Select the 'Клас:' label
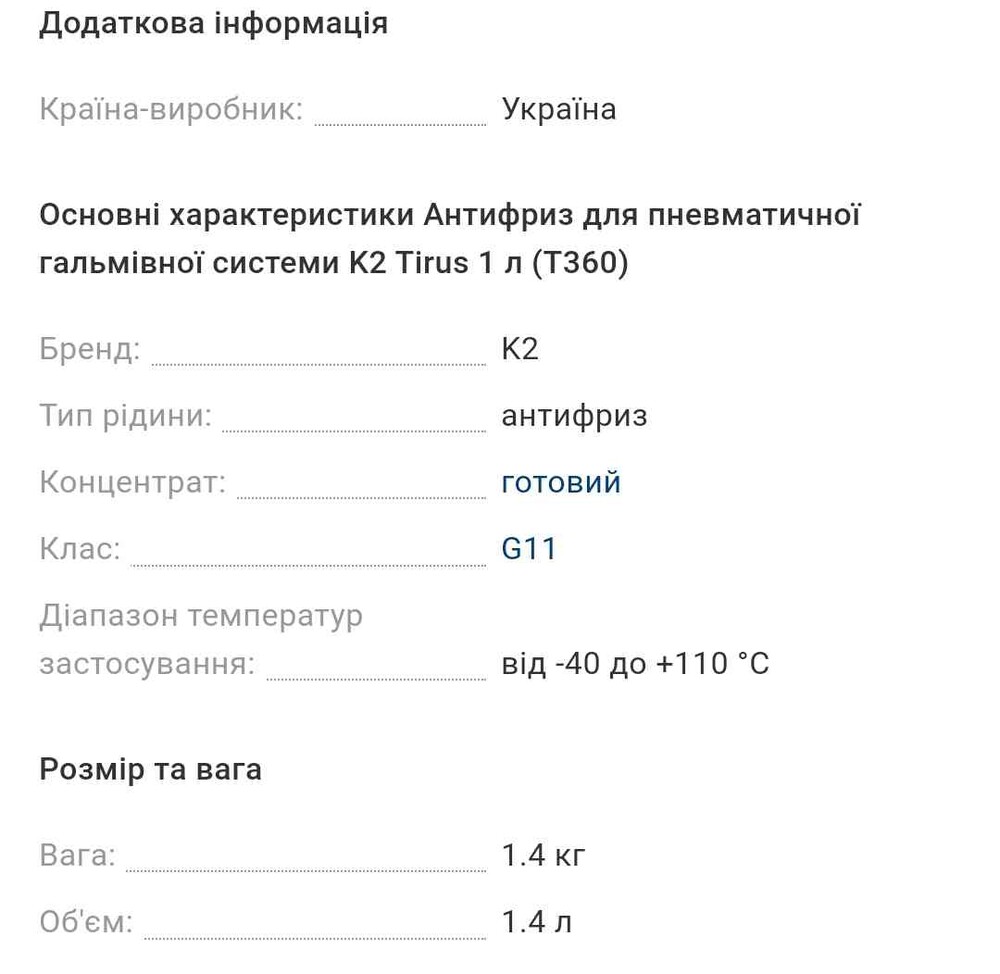Viewport: 1000px width, 974px height. 80,549
